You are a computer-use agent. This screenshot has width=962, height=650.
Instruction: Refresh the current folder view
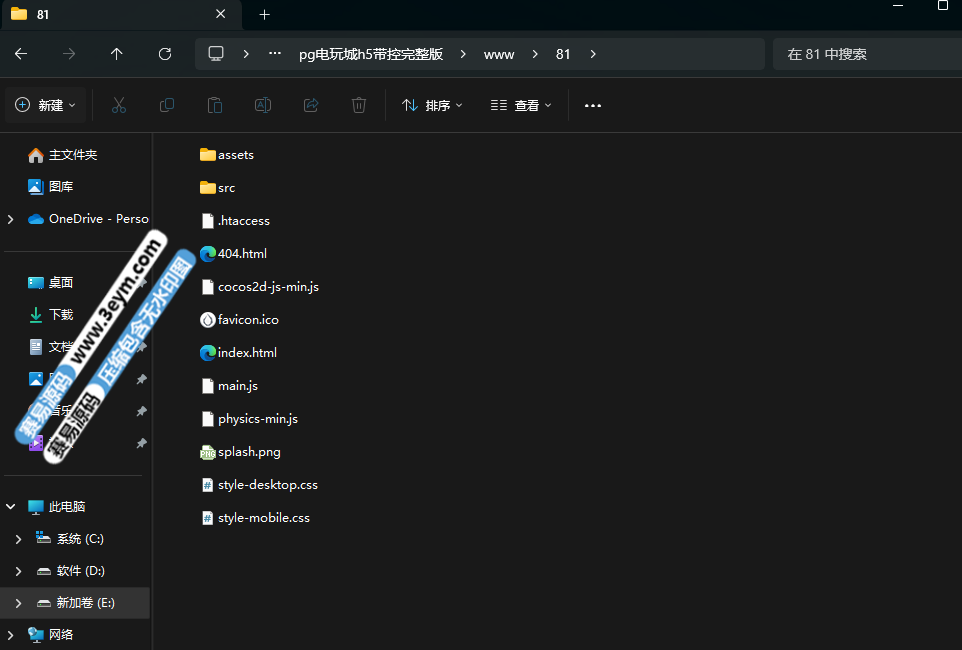click(165, 54)
